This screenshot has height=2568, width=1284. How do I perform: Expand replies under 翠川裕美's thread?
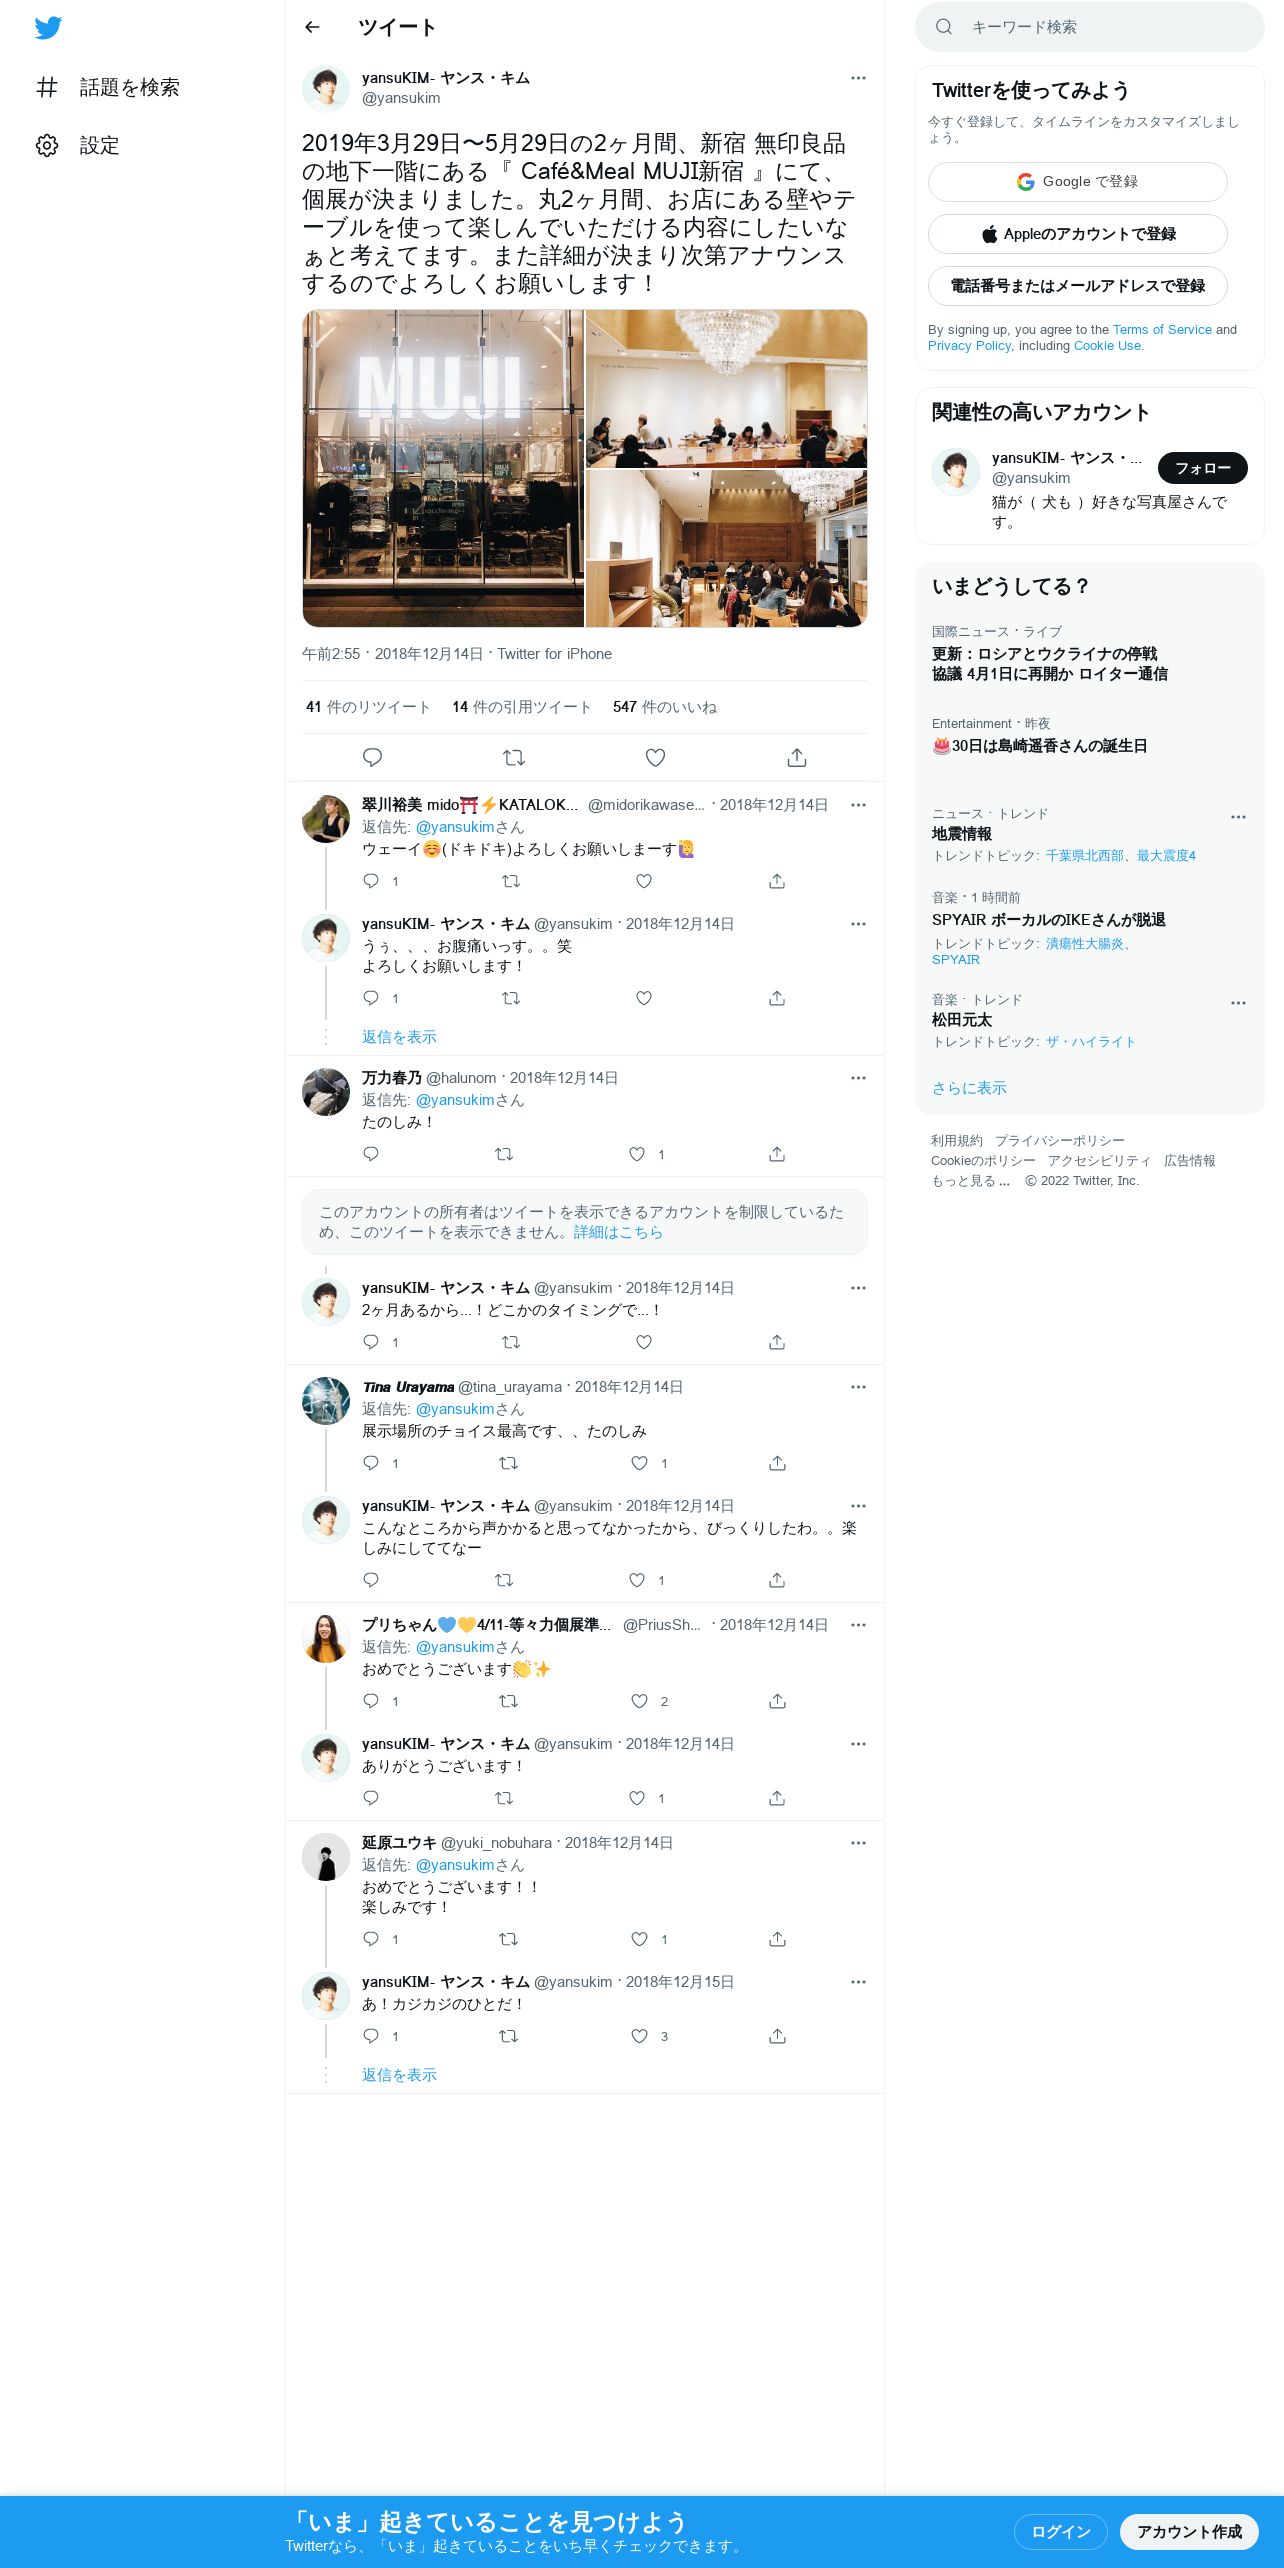[x=399, y=1037]
